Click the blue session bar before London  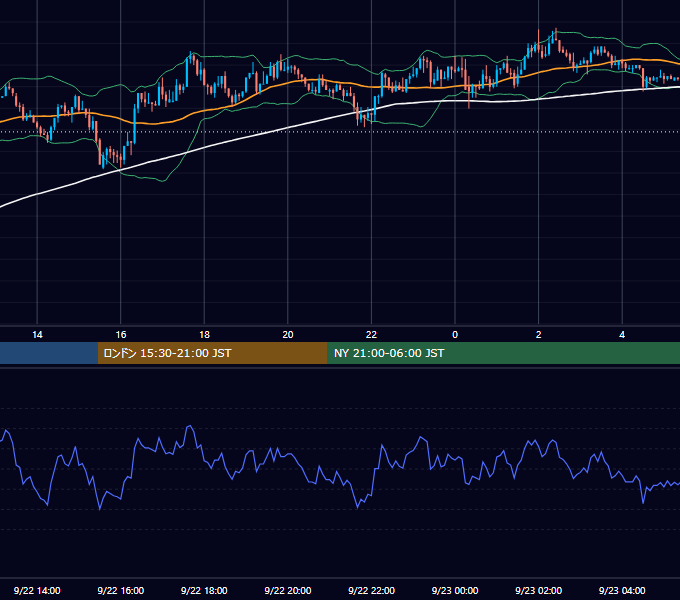49,353
